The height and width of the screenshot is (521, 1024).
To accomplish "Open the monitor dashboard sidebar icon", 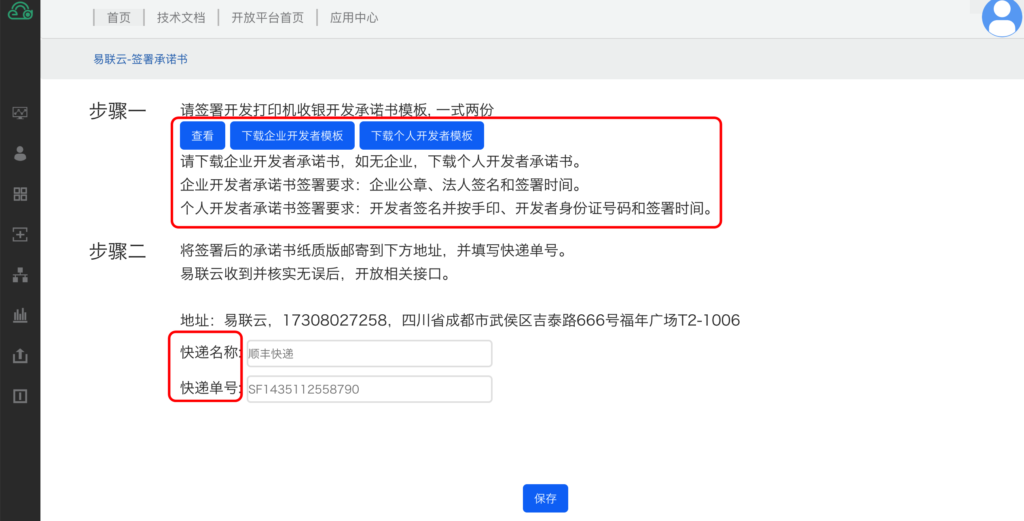I will [20, 113].
